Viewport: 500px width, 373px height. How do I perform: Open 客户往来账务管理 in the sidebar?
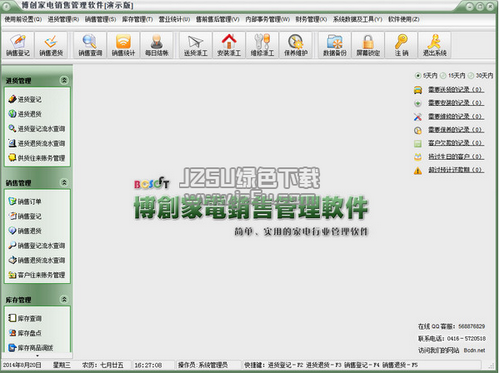pyautogui.click(x=37, y=275)
